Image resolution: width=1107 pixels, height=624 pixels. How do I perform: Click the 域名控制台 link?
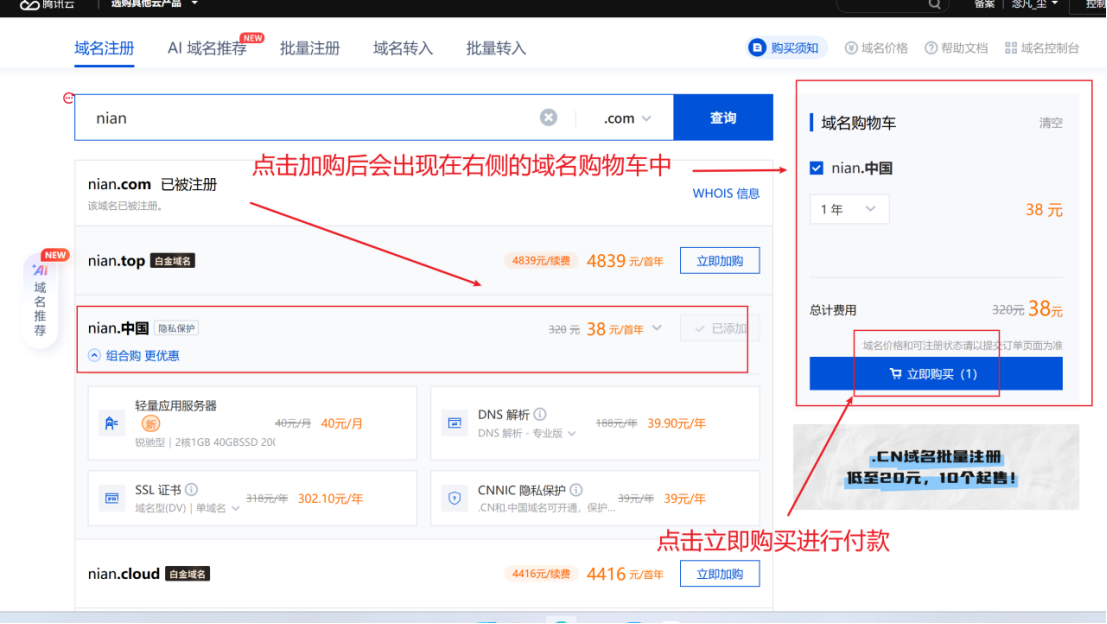click(x=1050, y=48)
